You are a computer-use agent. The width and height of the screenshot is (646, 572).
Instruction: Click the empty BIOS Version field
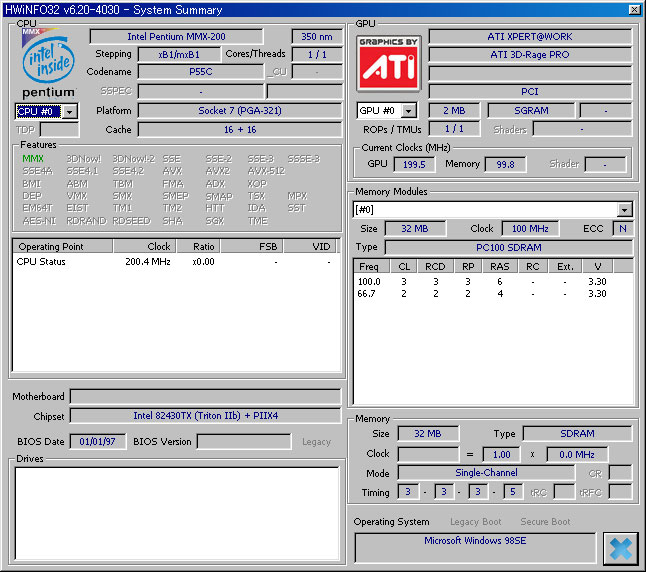[244, 441]
